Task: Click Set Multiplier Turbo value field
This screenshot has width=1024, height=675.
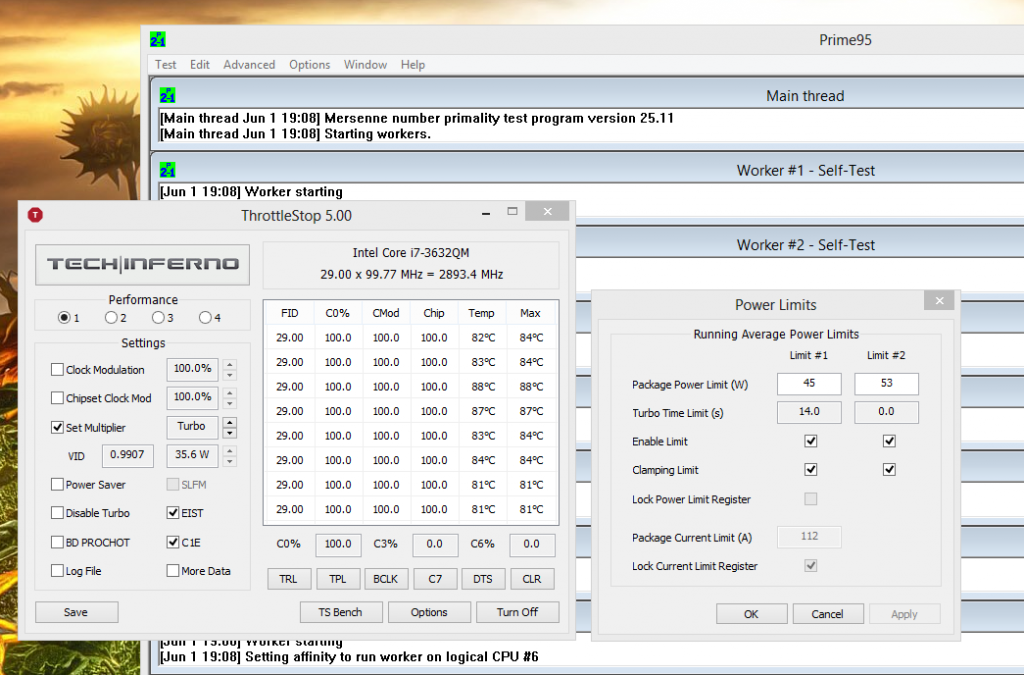Action: pyautogui.click(x=192, y=427)
